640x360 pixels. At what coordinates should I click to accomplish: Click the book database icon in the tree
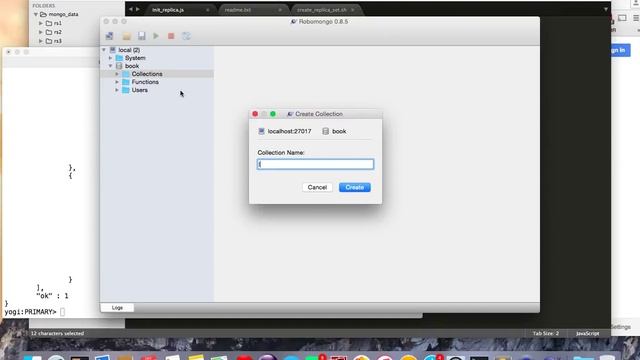pyautogui.click(x=119, y=66)
